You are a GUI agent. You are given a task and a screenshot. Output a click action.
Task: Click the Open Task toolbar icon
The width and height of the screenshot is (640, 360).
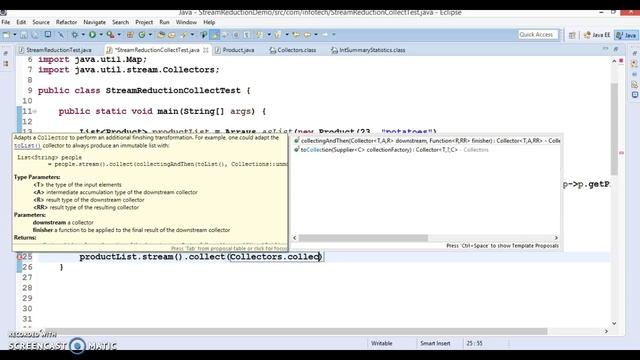(172, 35)
